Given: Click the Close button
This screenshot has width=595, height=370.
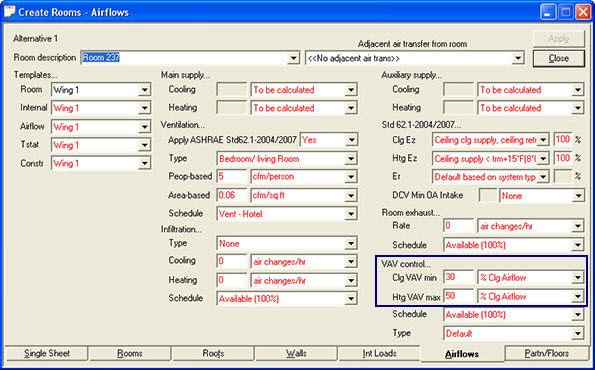Looking at the screenshot, I should click(x=559, y=58).
